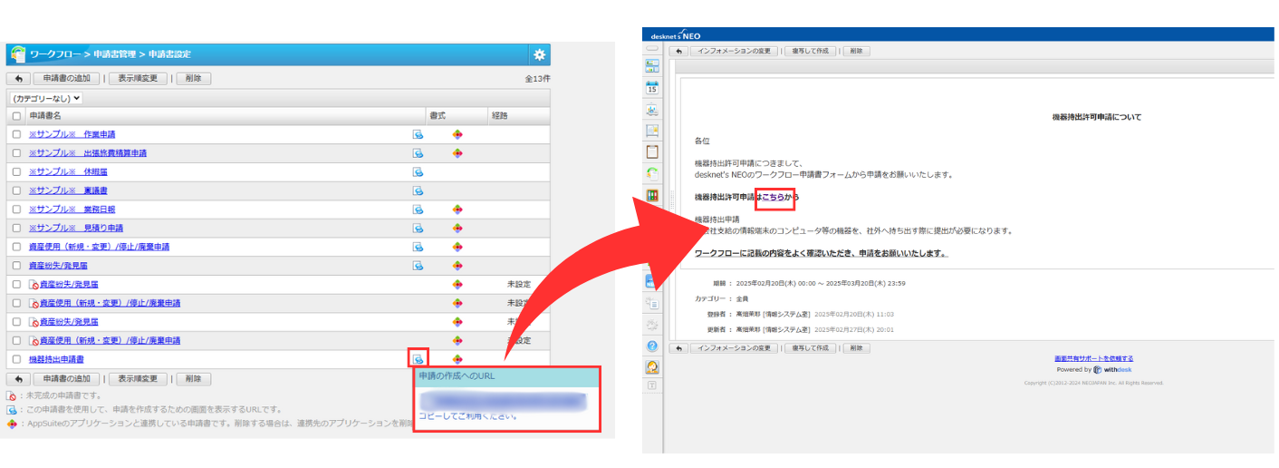Expand the (カテゴリーなし) category dropdown
Image resolution: width=1279 pixels, height=468 pixels.
coord(46,99)
